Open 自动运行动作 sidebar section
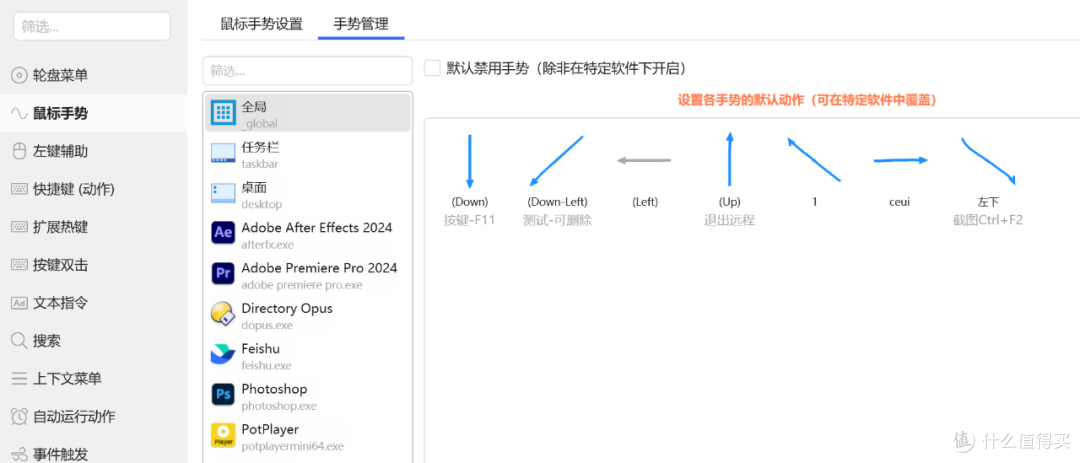Screen dimensions: 1080x463 pyautogui.click(x=93, y=417)
